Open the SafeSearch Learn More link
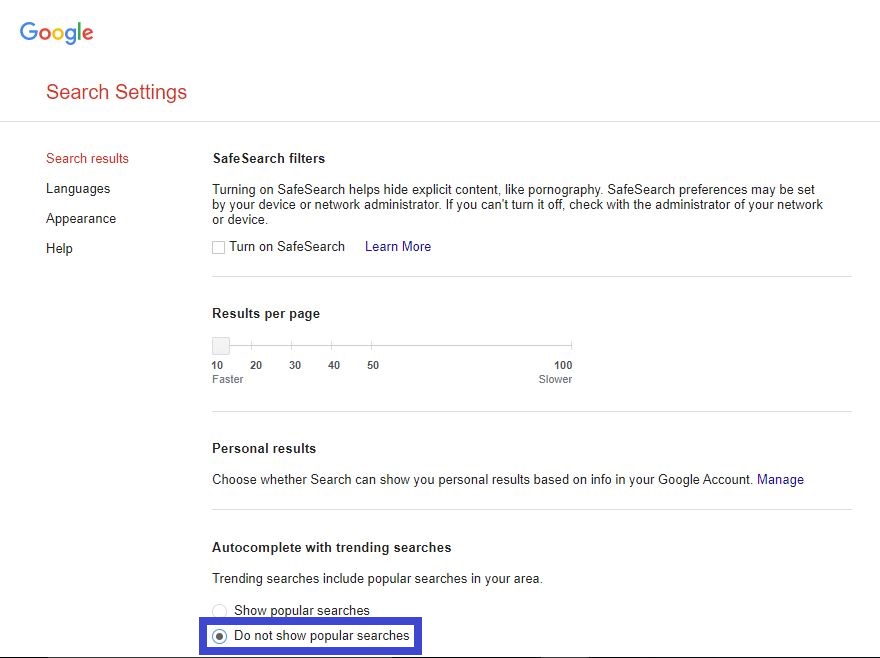The image size is (880, 658). (397, 246)
